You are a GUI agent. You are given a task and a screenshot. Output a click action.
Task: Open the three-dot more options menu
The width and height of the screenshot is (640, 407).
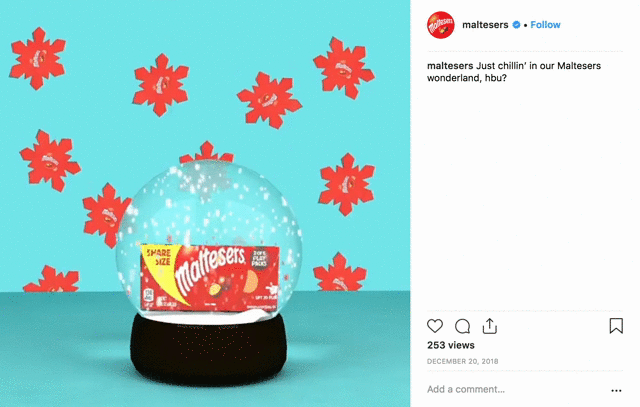click(616, 391)
